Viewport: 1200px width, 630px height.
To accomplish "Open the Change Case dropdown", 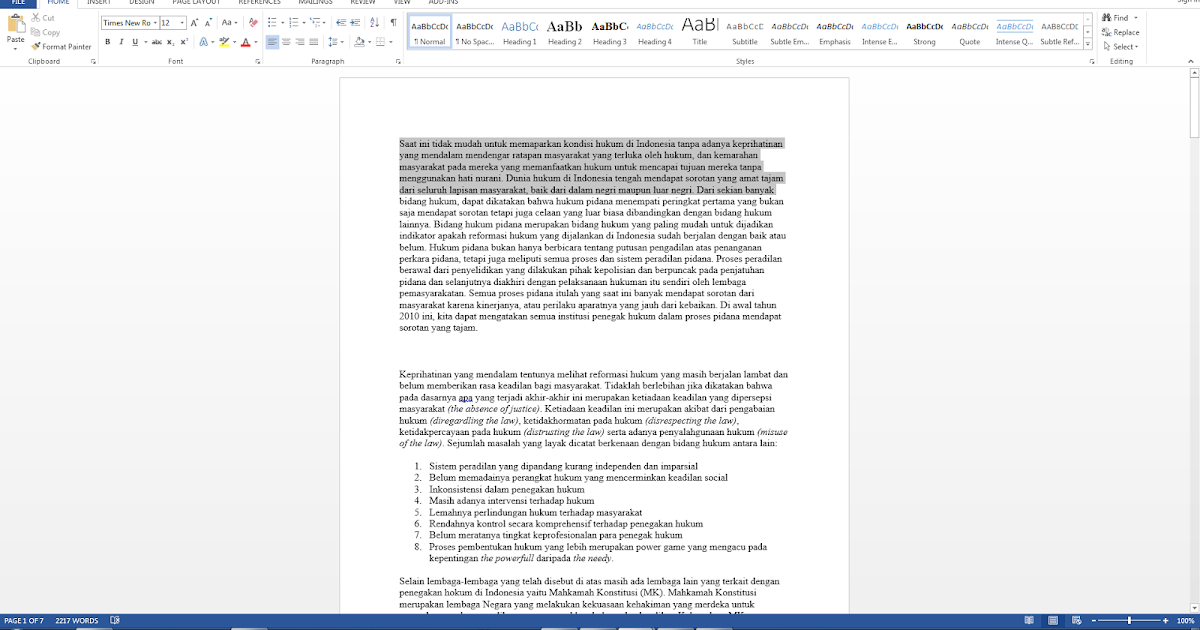I will (x=230, y=22).
